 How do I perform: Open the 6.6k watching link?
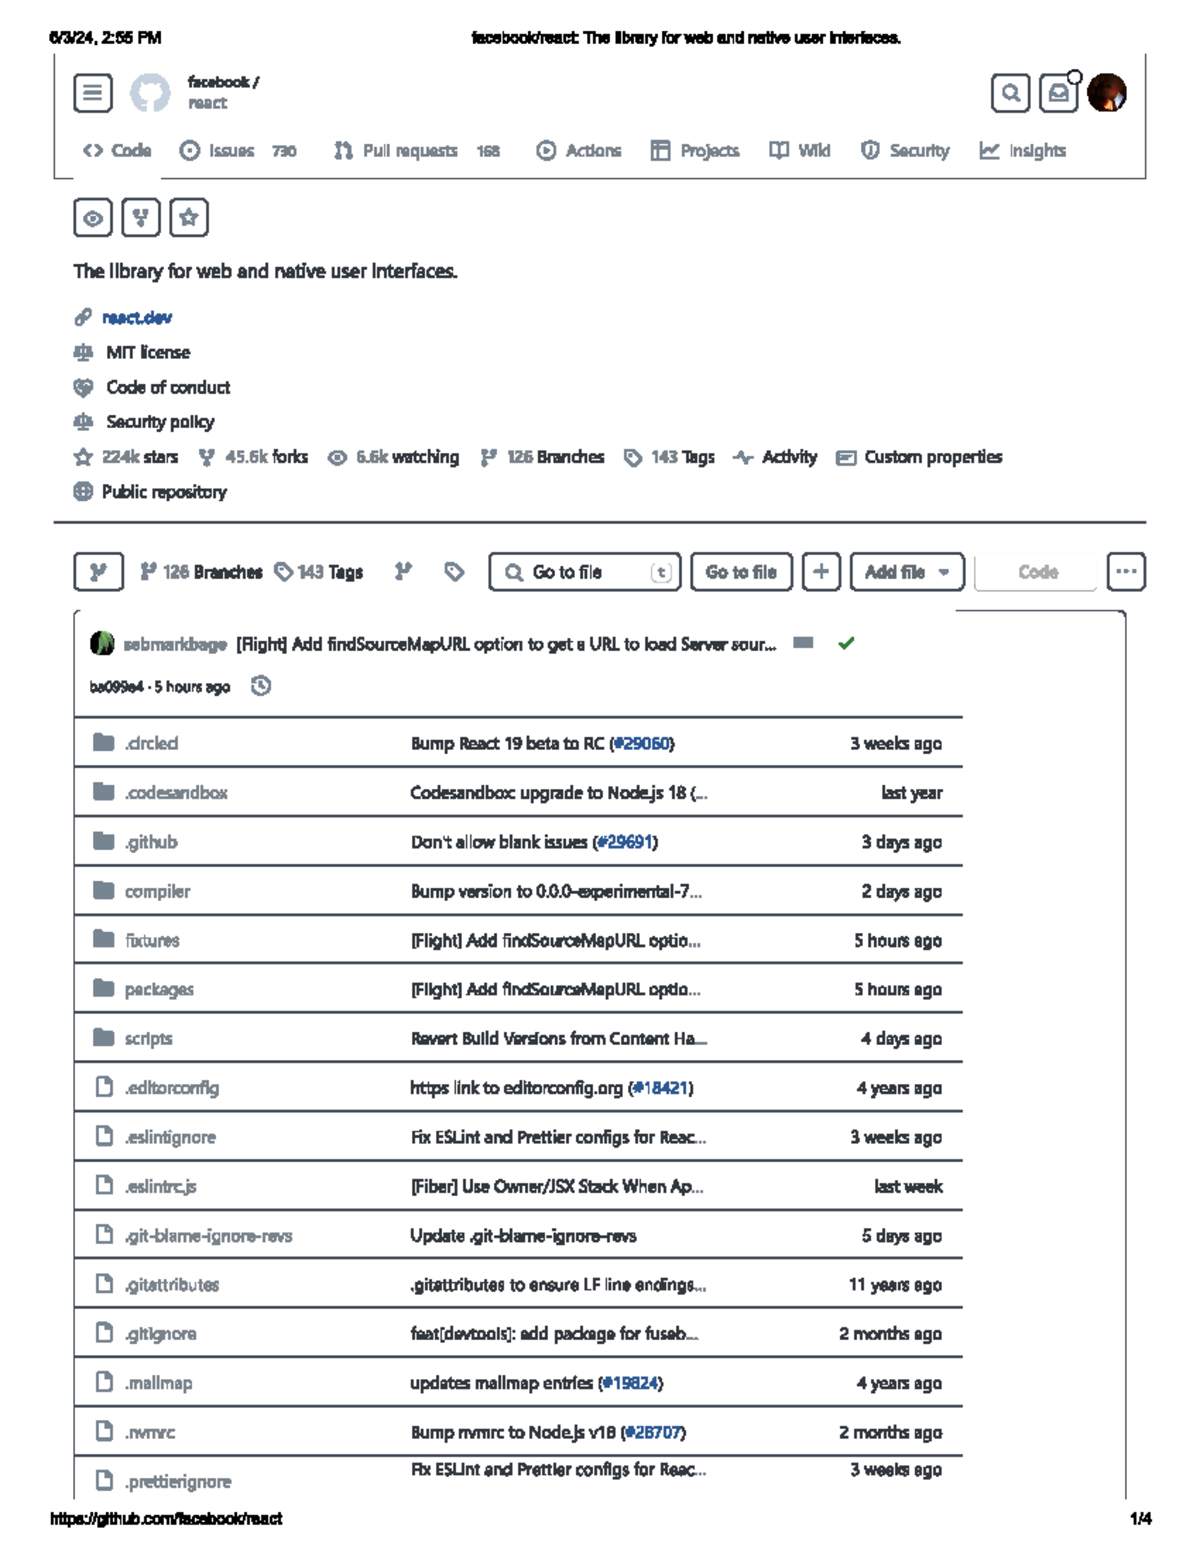(x=394, y=457)
